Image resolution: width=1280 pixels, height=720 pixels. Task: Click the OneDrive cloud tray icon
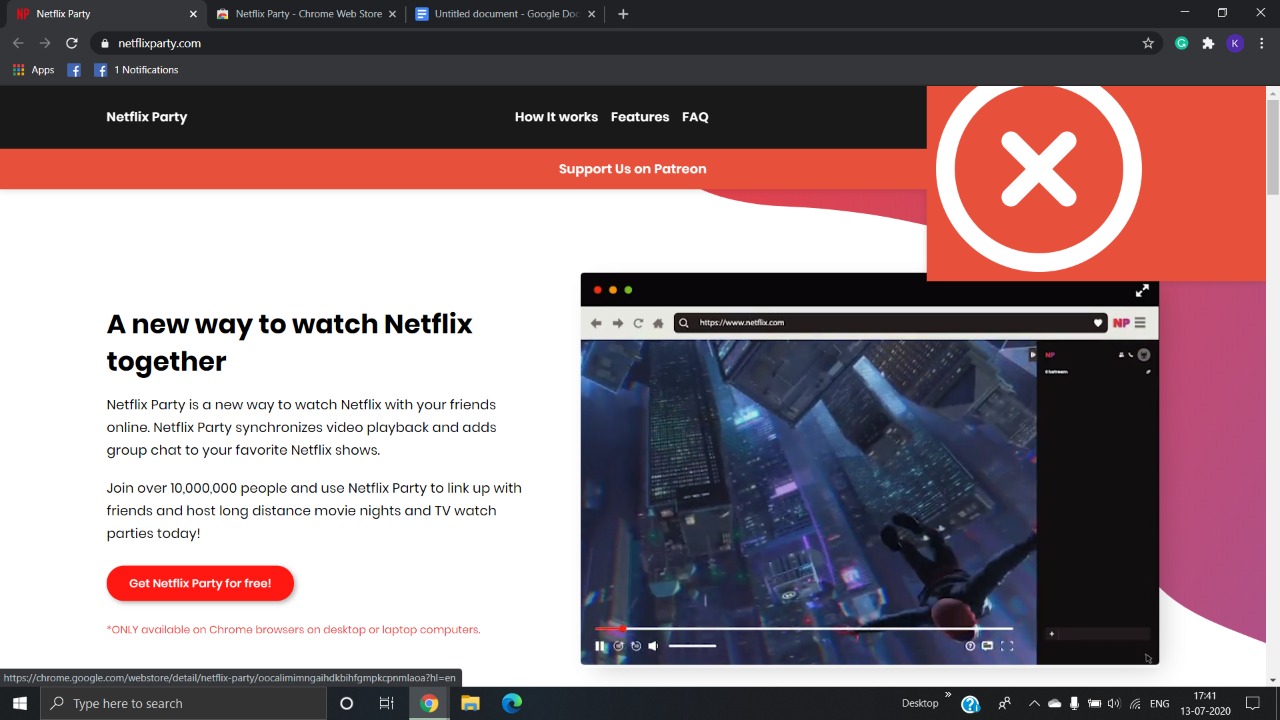(x=1054, y=703)
